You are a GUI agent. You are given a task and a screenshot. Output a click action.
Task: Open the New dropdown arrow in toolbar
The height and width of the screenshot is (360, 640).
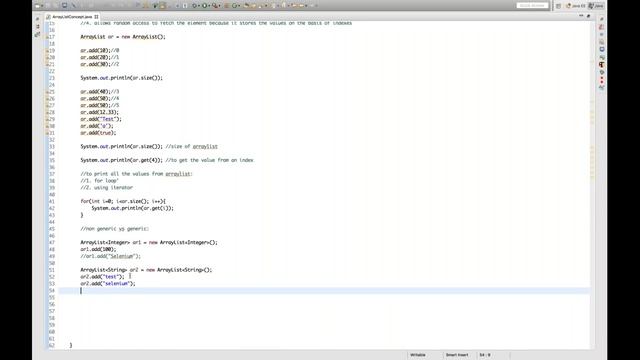point(42,6)
